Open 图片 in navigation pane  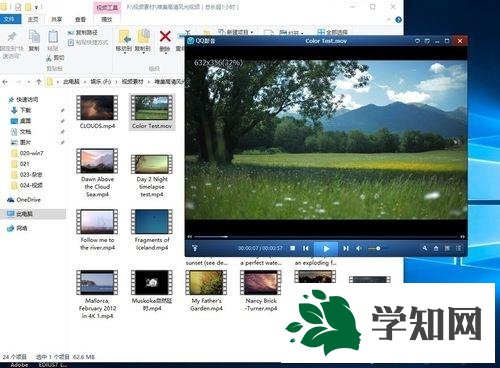[25, 142]
